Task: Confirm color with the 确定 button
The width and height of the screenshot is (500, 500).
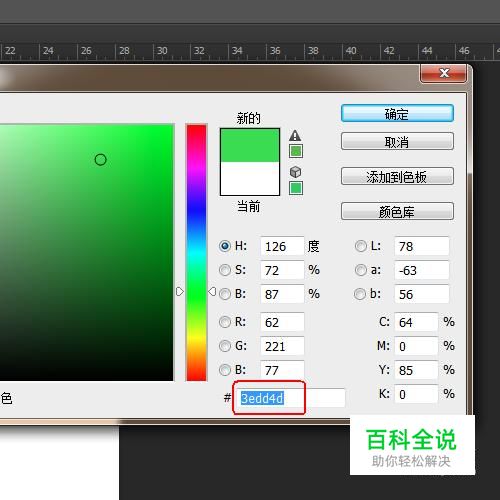Action: click(397, 114)
